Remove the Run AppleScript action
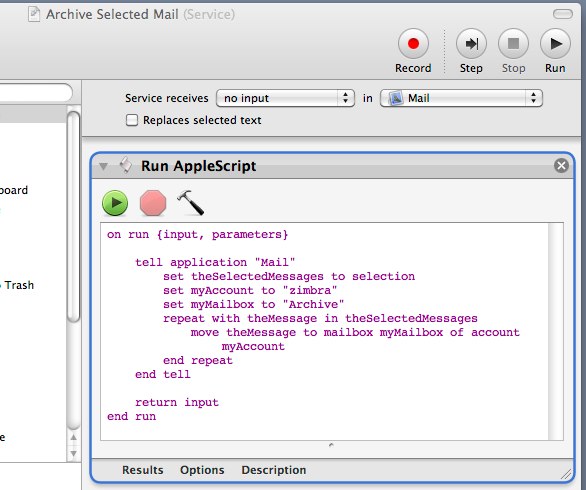The image size is (586, 490). click(x=561, y=166)
